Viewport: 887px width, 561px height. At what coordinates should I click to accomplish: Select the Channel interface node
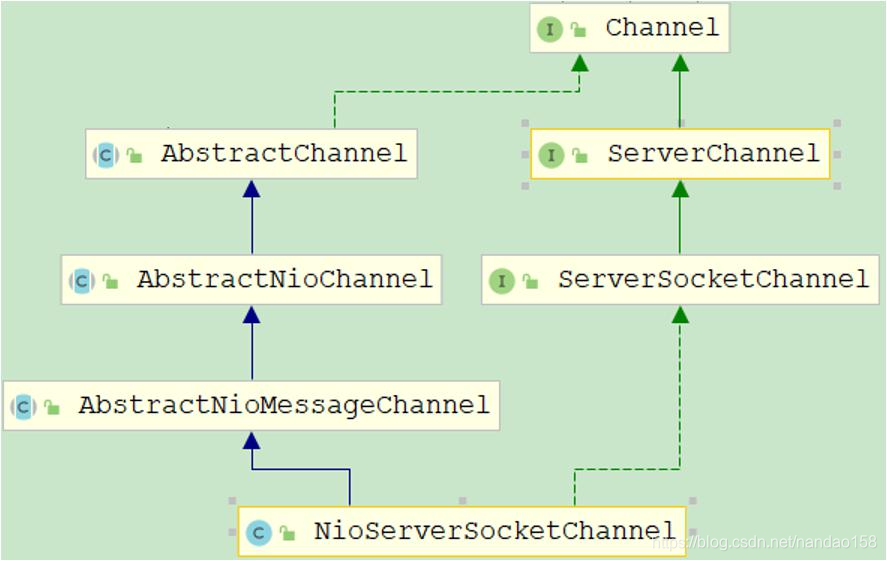[x=630, y=28]
